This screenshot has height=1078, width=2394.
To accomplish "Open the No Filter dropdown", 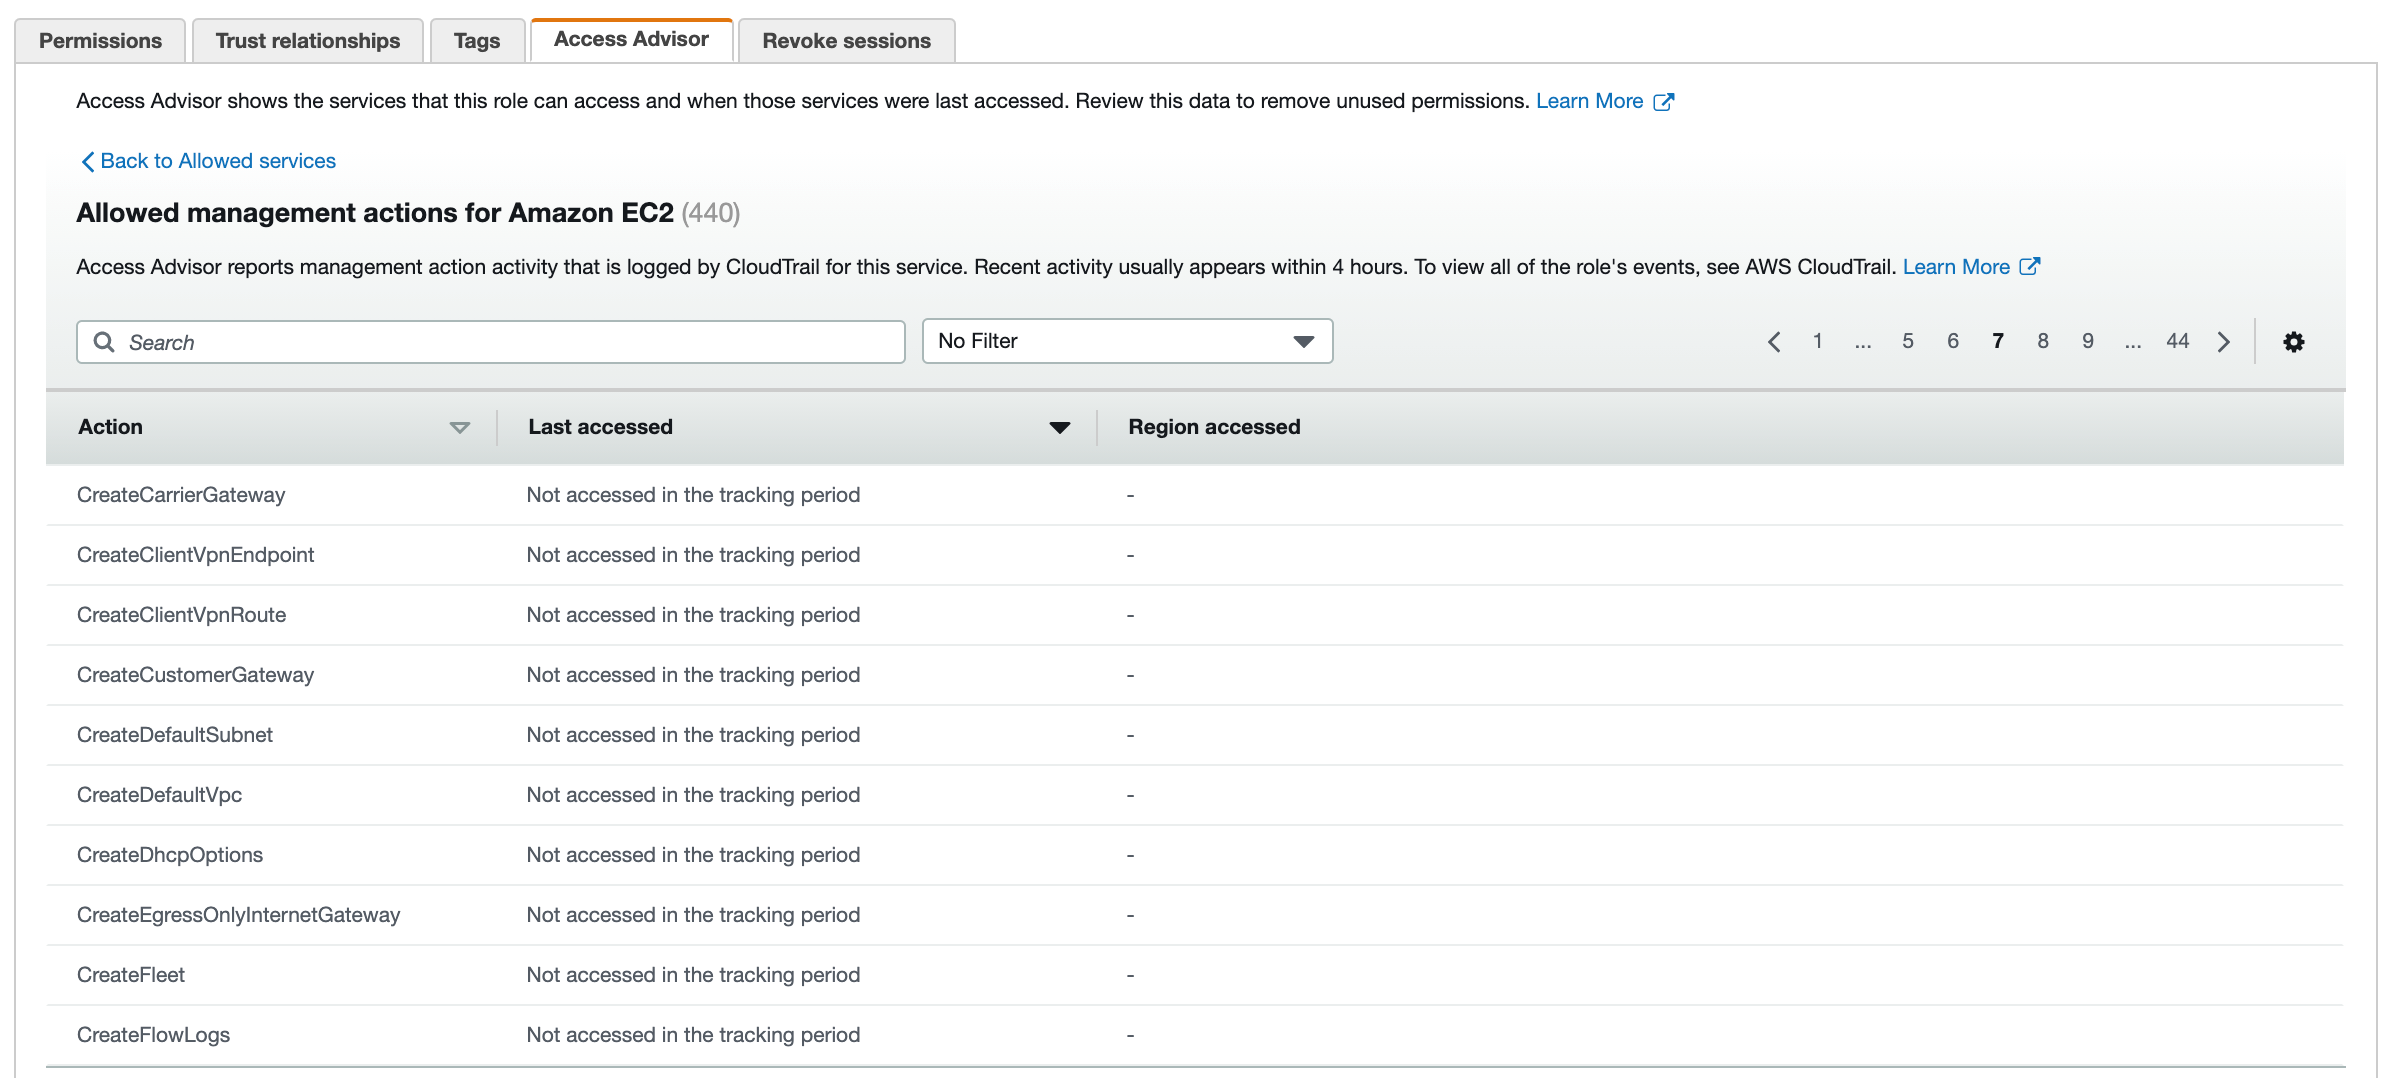I will coord(1127,341).
